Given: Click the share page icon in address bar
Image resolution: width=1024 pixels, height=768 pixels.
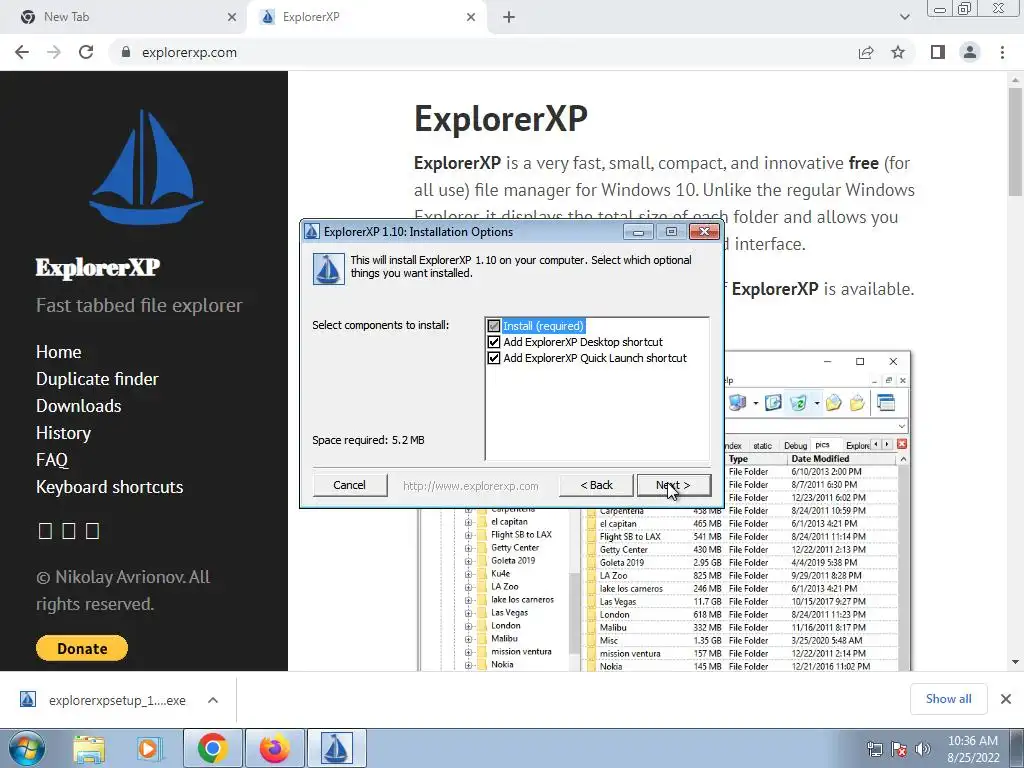Looking at the screenshot, I should [866, 53].
